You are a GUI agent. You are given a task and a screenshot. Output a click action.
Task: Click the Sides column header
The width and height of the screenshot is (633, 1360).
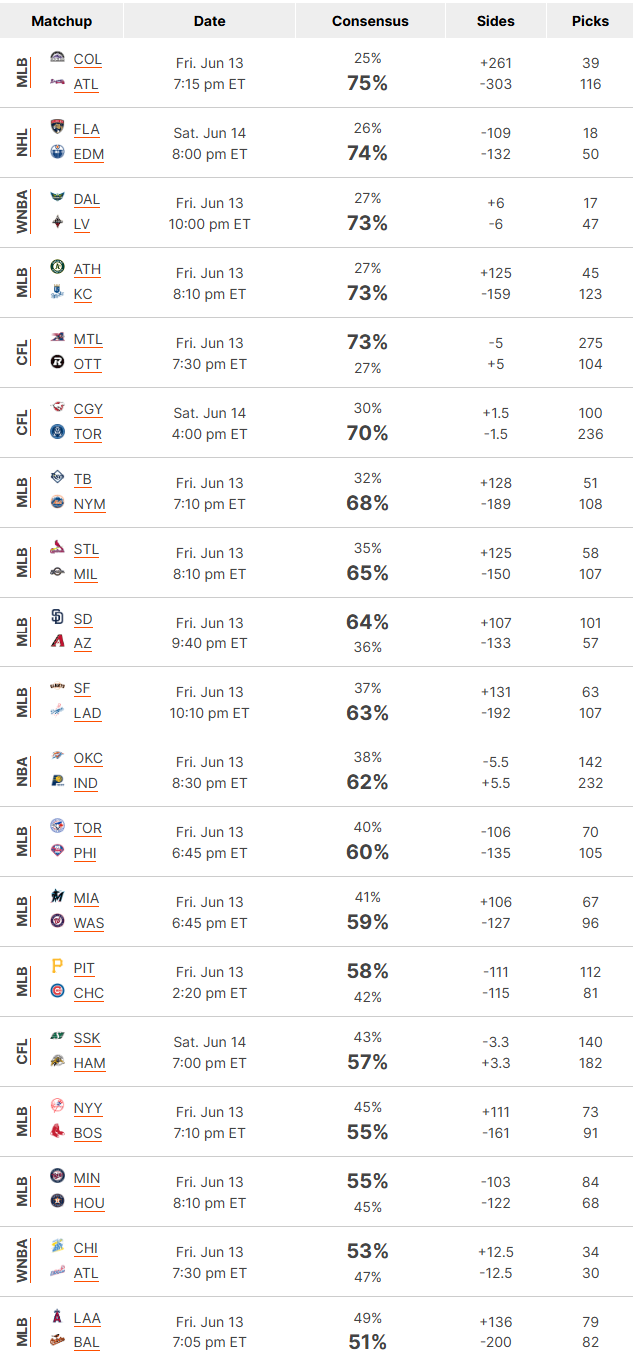tap(495, 21)
